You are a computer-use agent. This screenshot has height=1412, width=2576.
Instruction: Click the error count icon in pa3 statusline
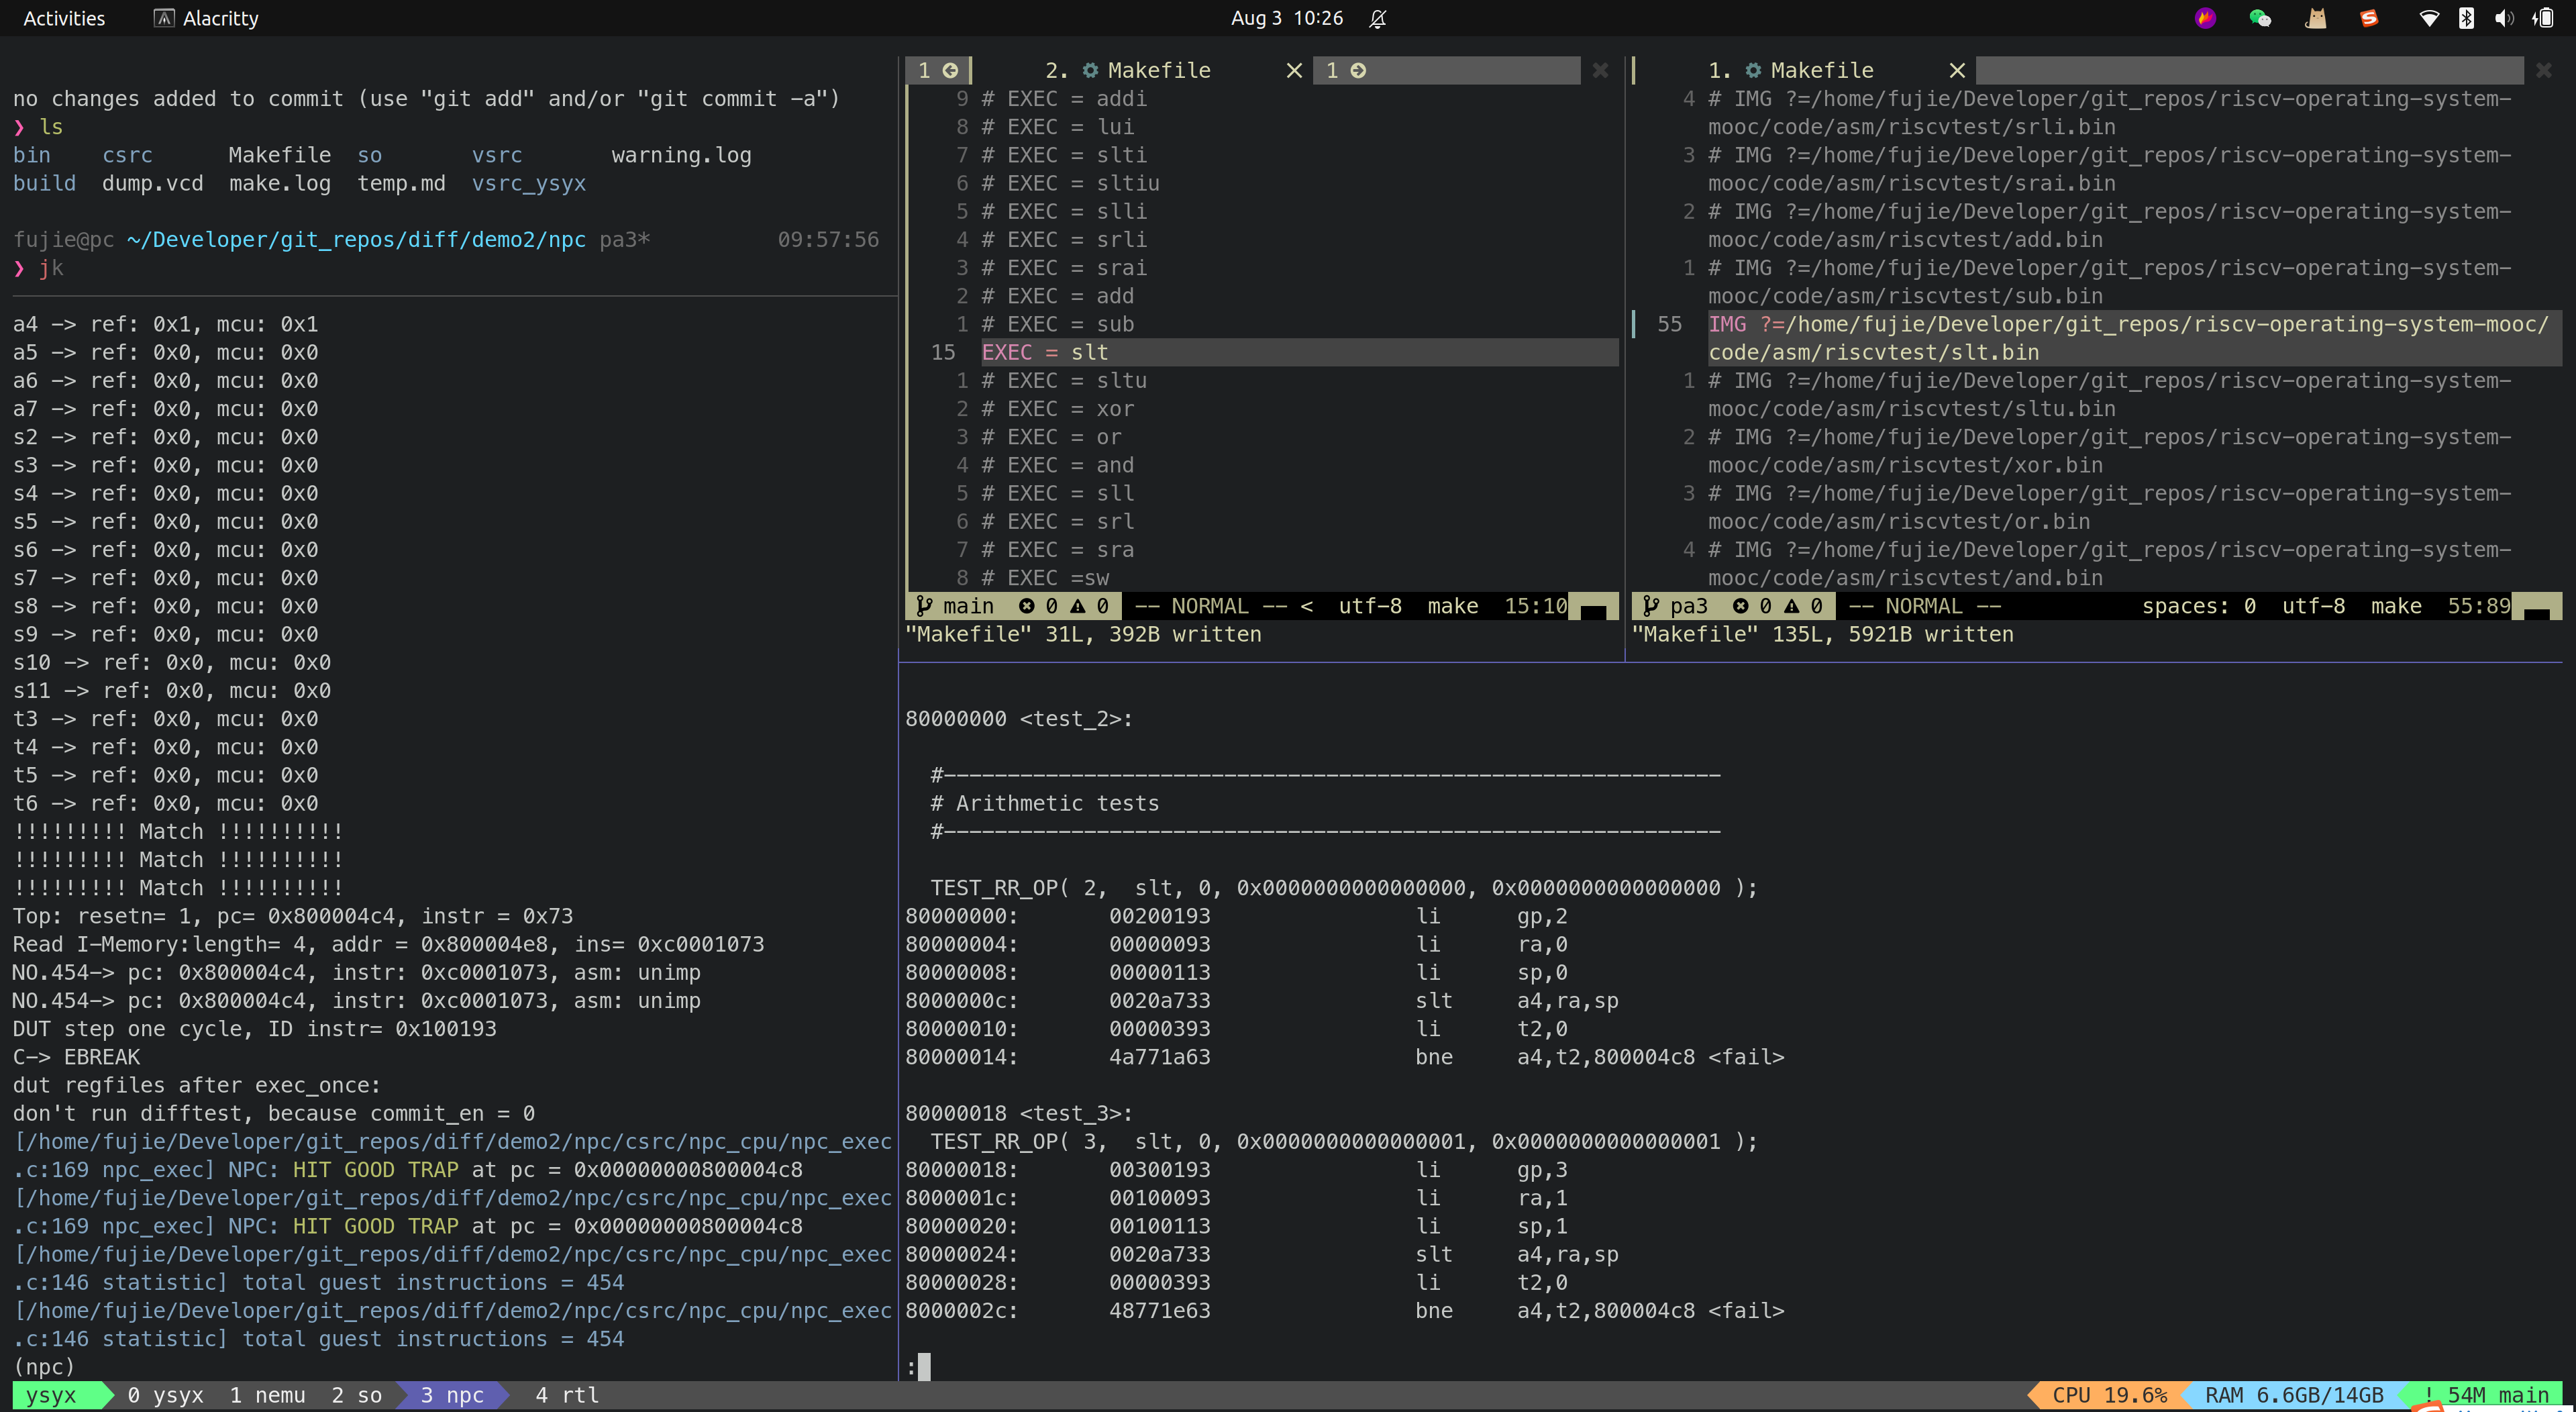[1740, 606]
